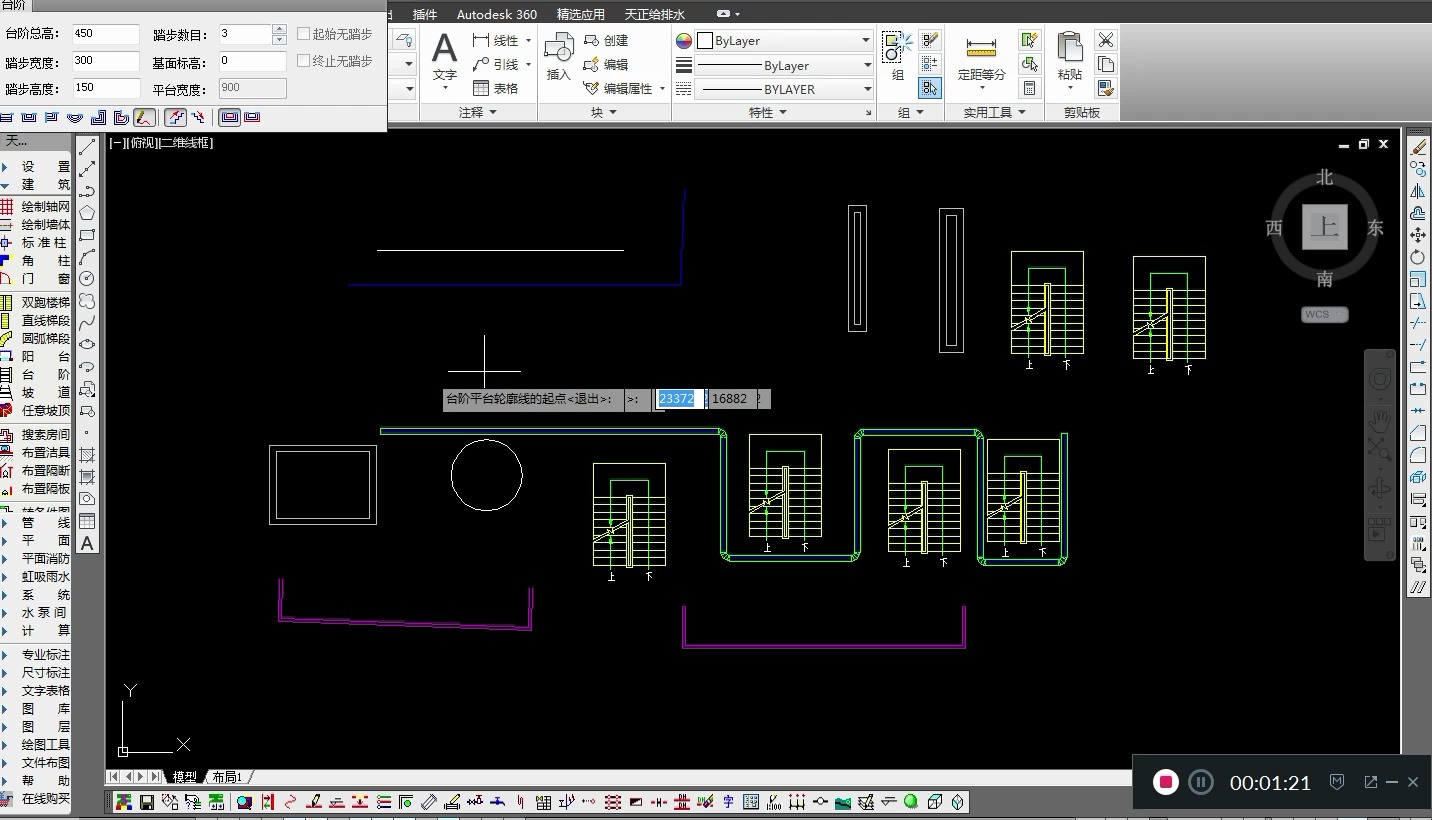The height and width of the screenshot is (820, 1432).
Task: Open the 天正给排水 ribbon tab
Action: pos(655,14)
